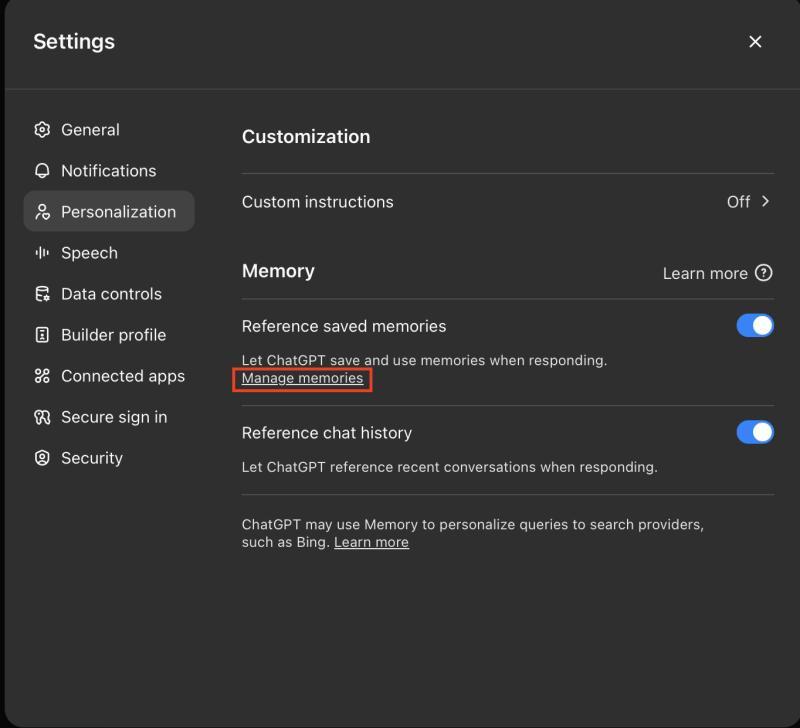
Task: Open the Data controls section
Action: click(111, 294)
